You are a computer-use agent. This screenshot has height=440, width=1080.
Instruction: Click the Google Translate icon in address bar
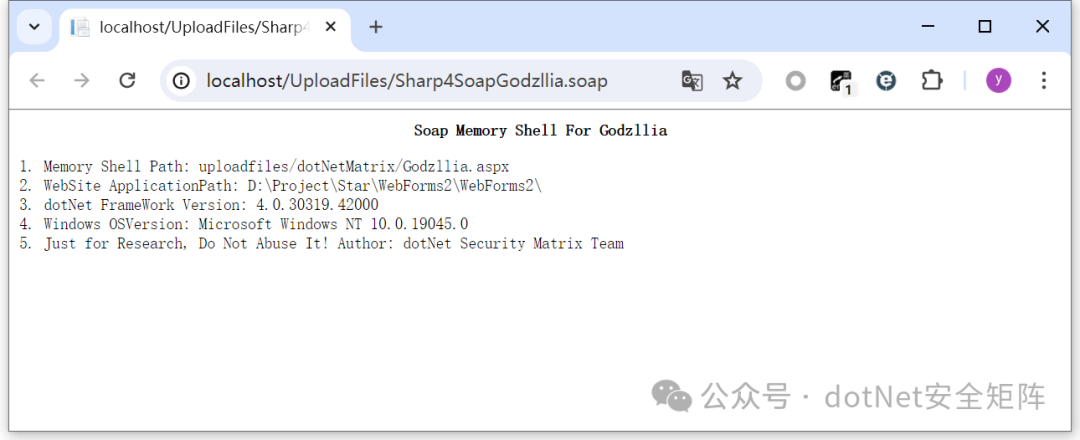(692, 81)
